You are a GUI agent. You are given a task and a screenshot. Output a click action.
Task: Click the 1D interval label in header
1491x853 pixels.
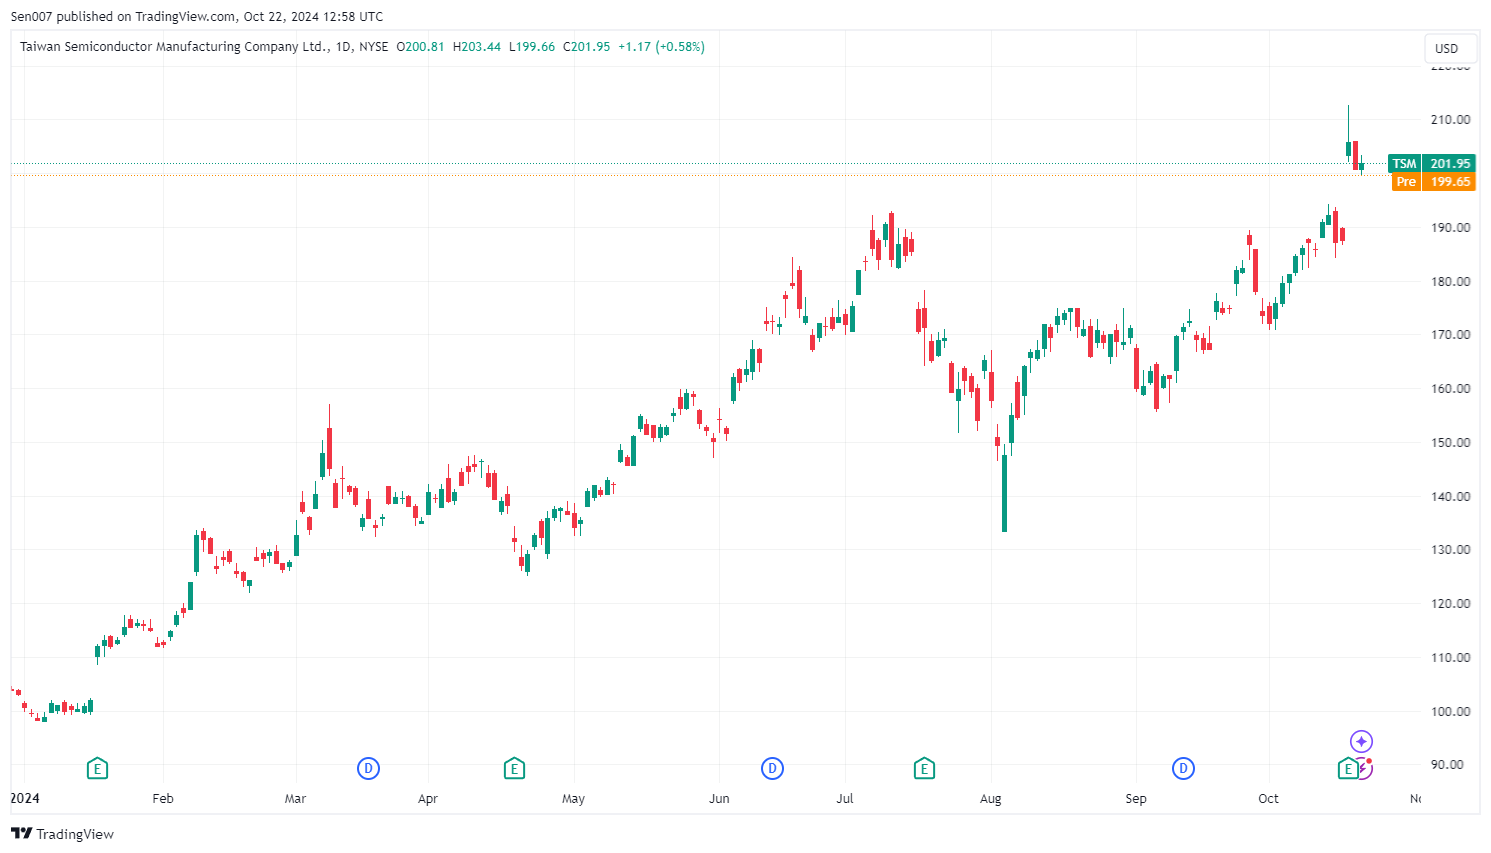click(344, 47)
